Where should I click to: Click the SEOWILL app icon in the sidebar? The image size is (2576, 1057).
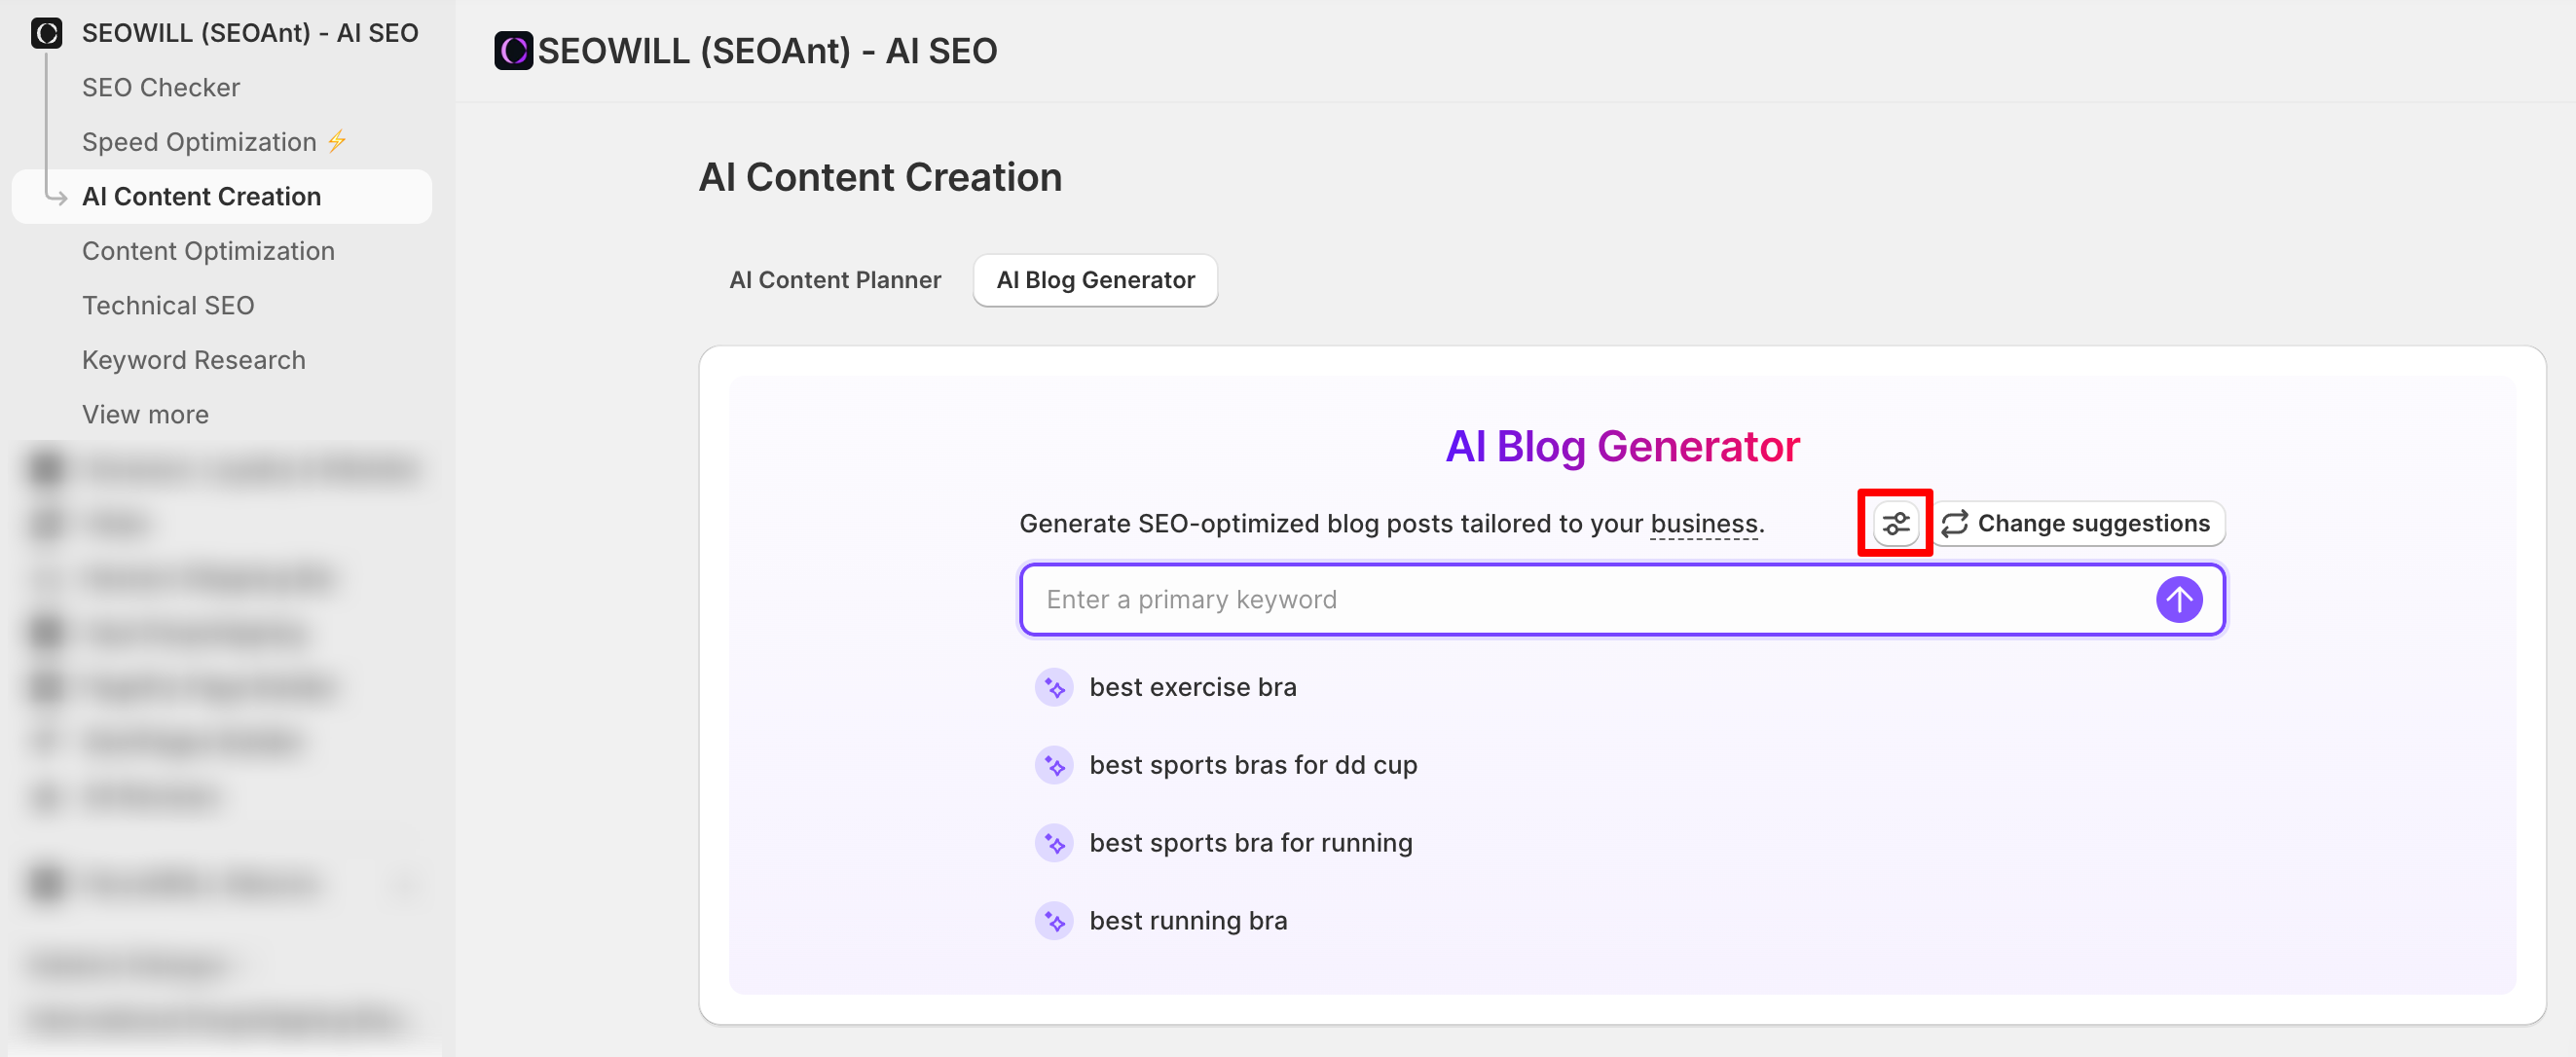46,33
